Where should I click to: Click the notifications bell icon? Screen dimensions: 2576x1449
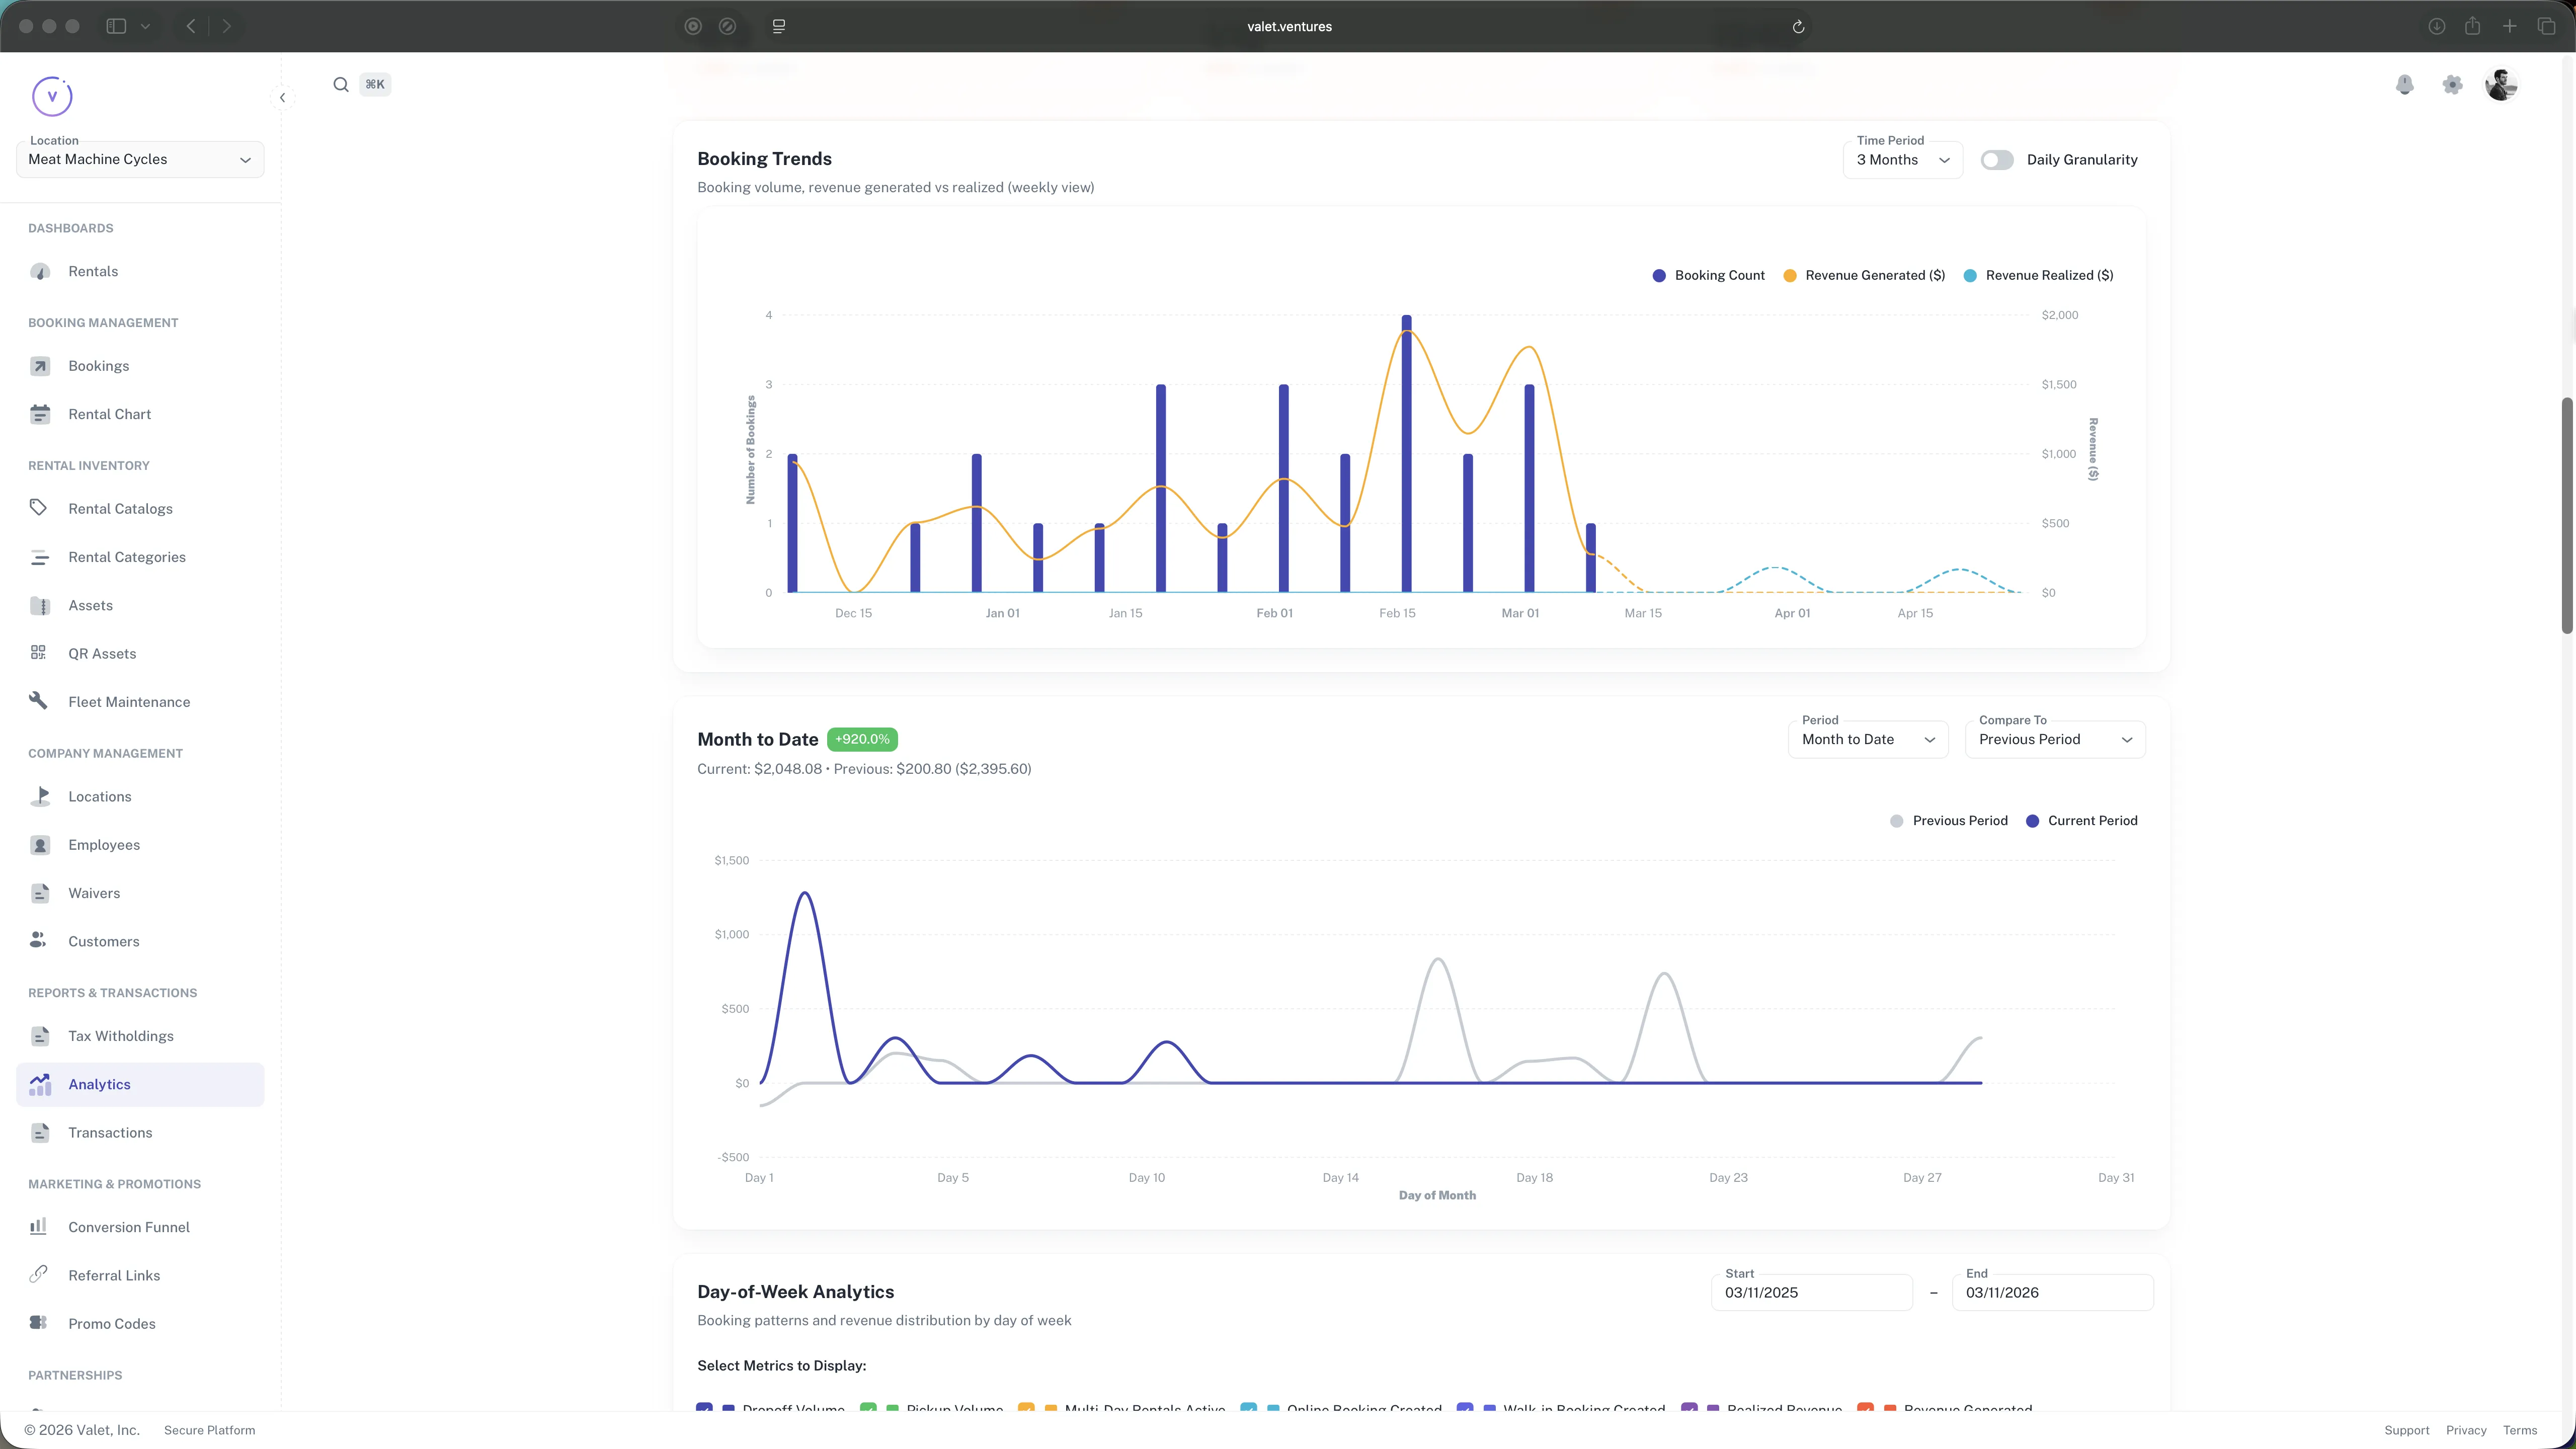tap(2405, 84)
